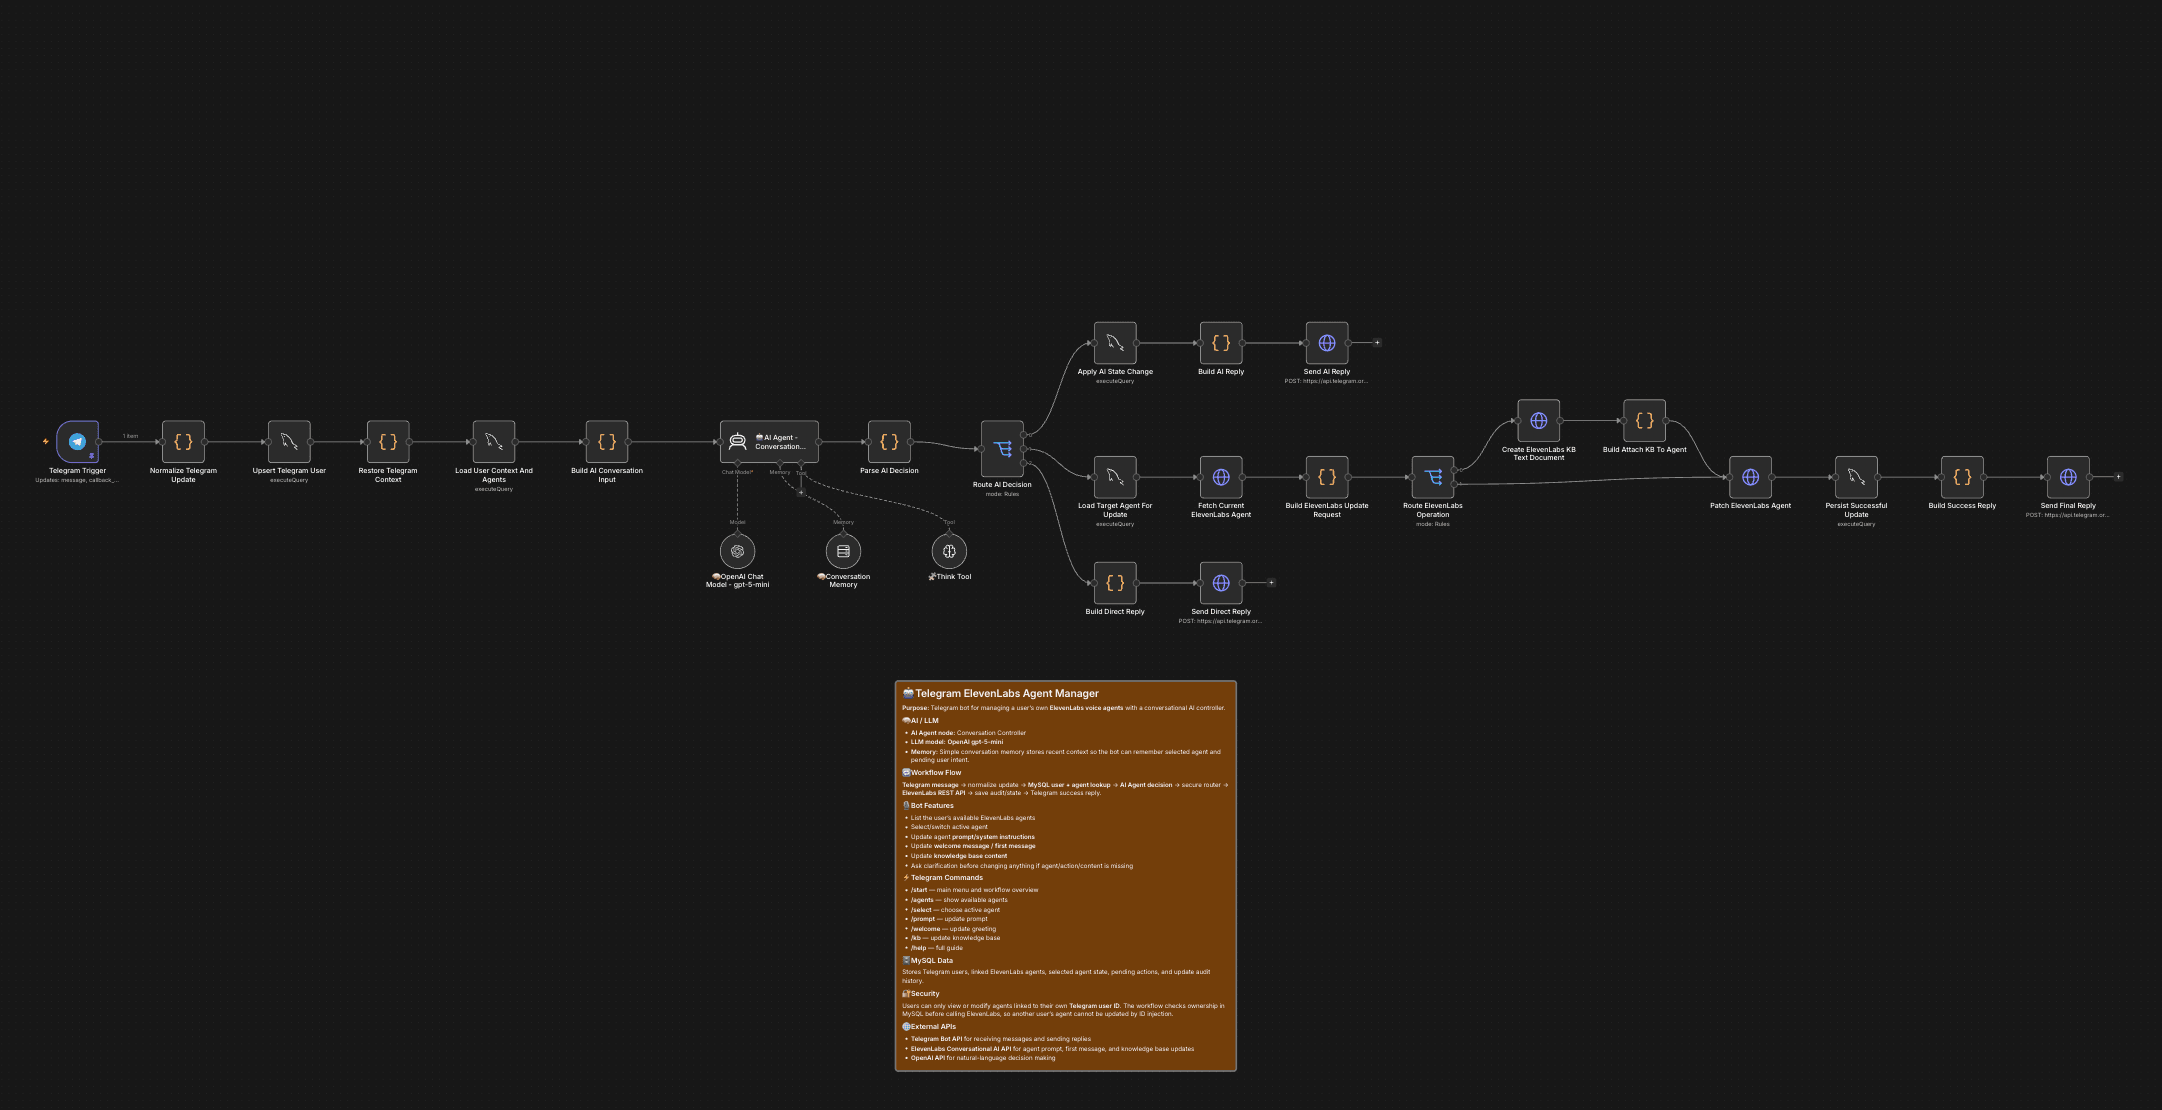
Task: Click the Upsert Telegram User MySQL node
Action: pyautogui.click(x=289, y=441)
